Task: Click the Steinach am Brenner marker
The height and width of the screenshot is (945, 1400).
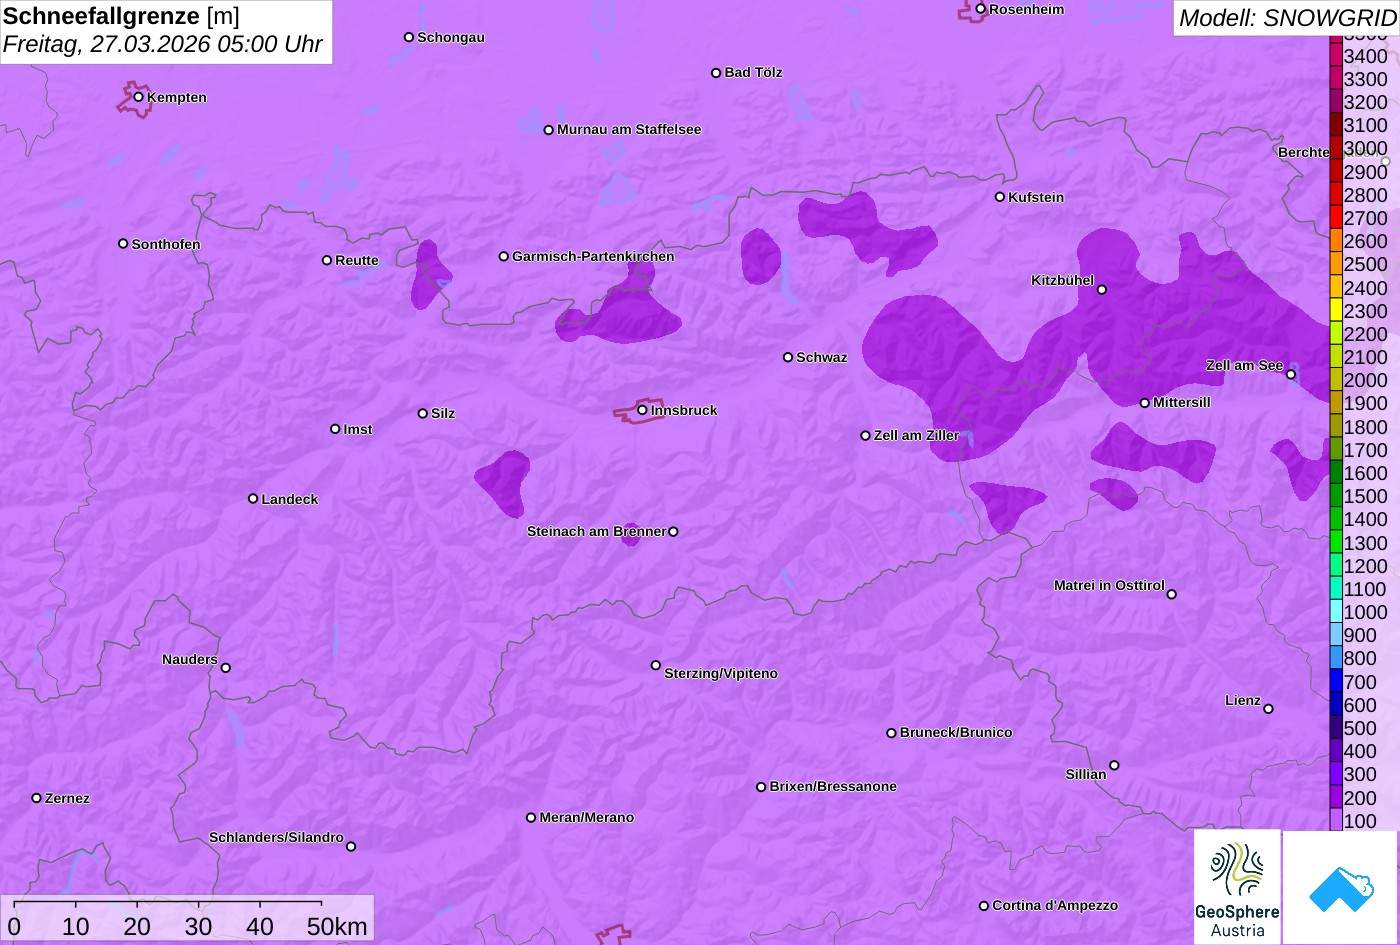Action: [673, 532]
